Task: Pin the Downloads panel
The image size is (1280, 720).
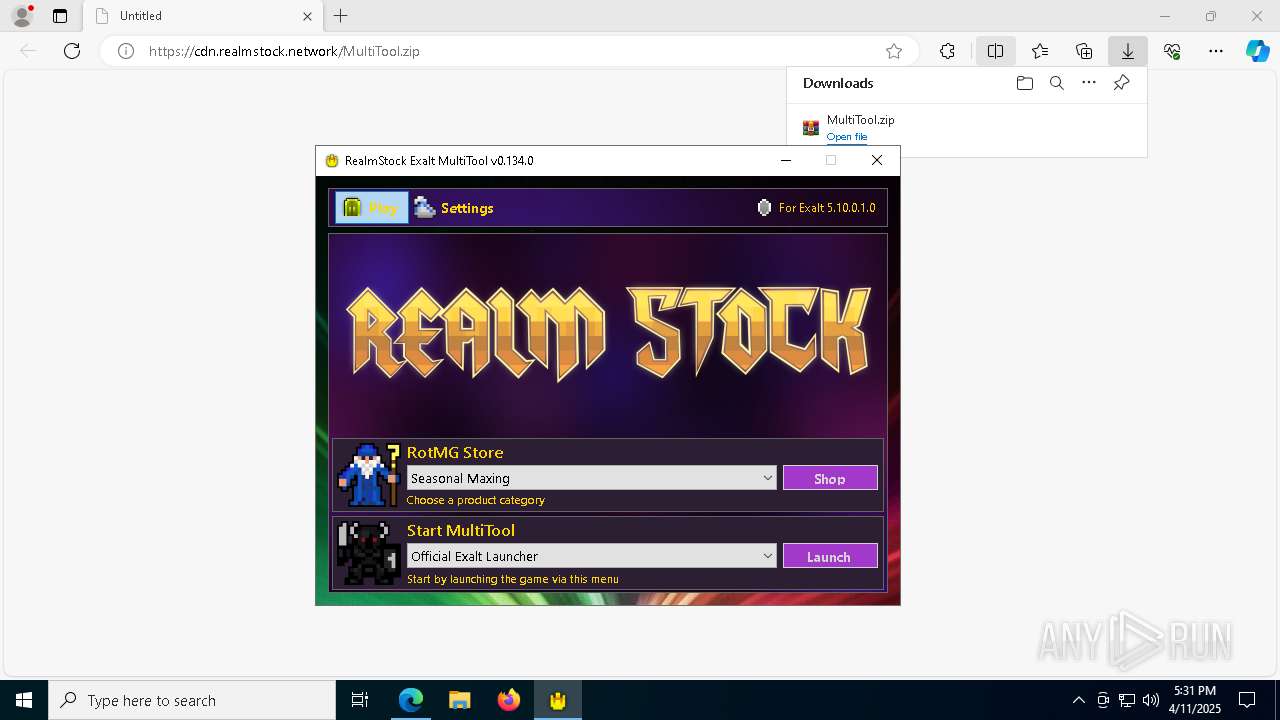Action: (1121, 83)
